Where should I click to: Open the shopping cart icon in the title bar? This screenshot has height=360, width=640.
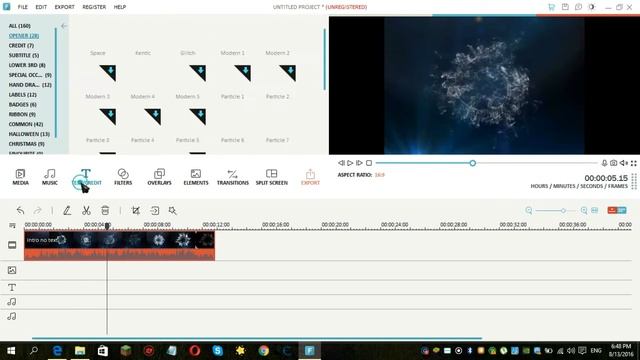click(551, 7)
